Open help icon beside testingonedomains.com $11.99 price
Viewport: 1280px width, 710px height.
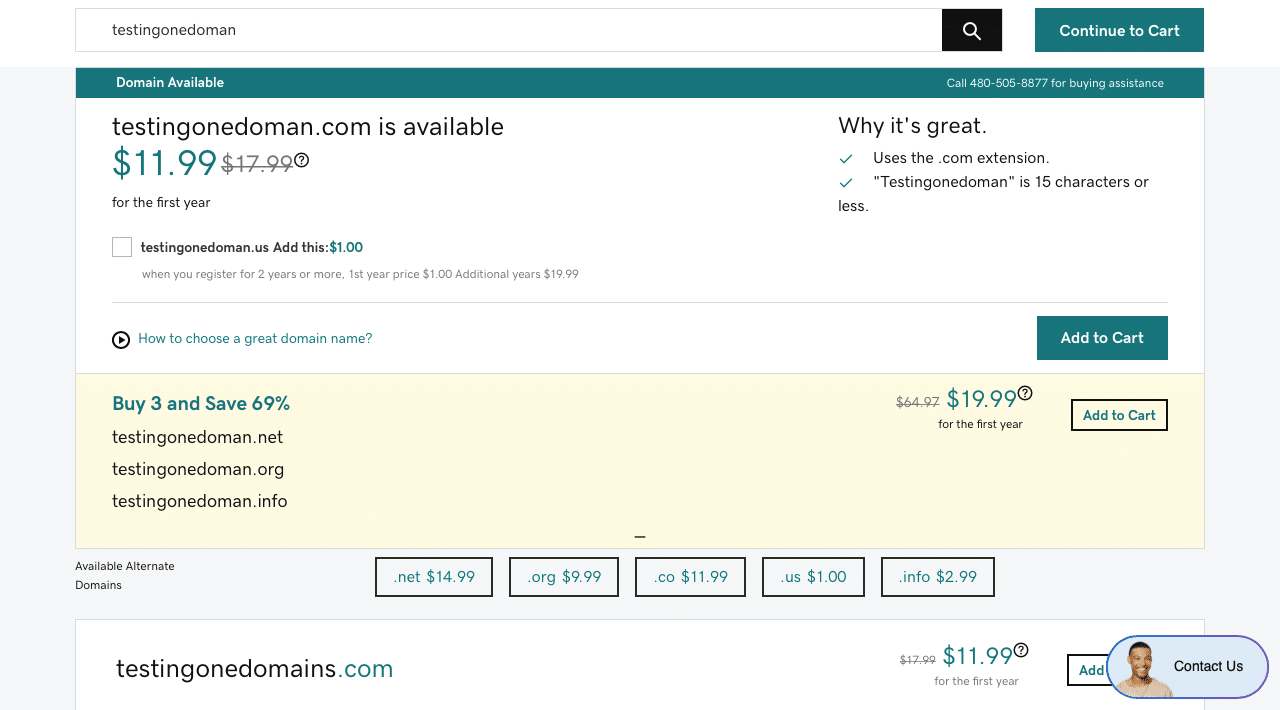pos(1021,650)
